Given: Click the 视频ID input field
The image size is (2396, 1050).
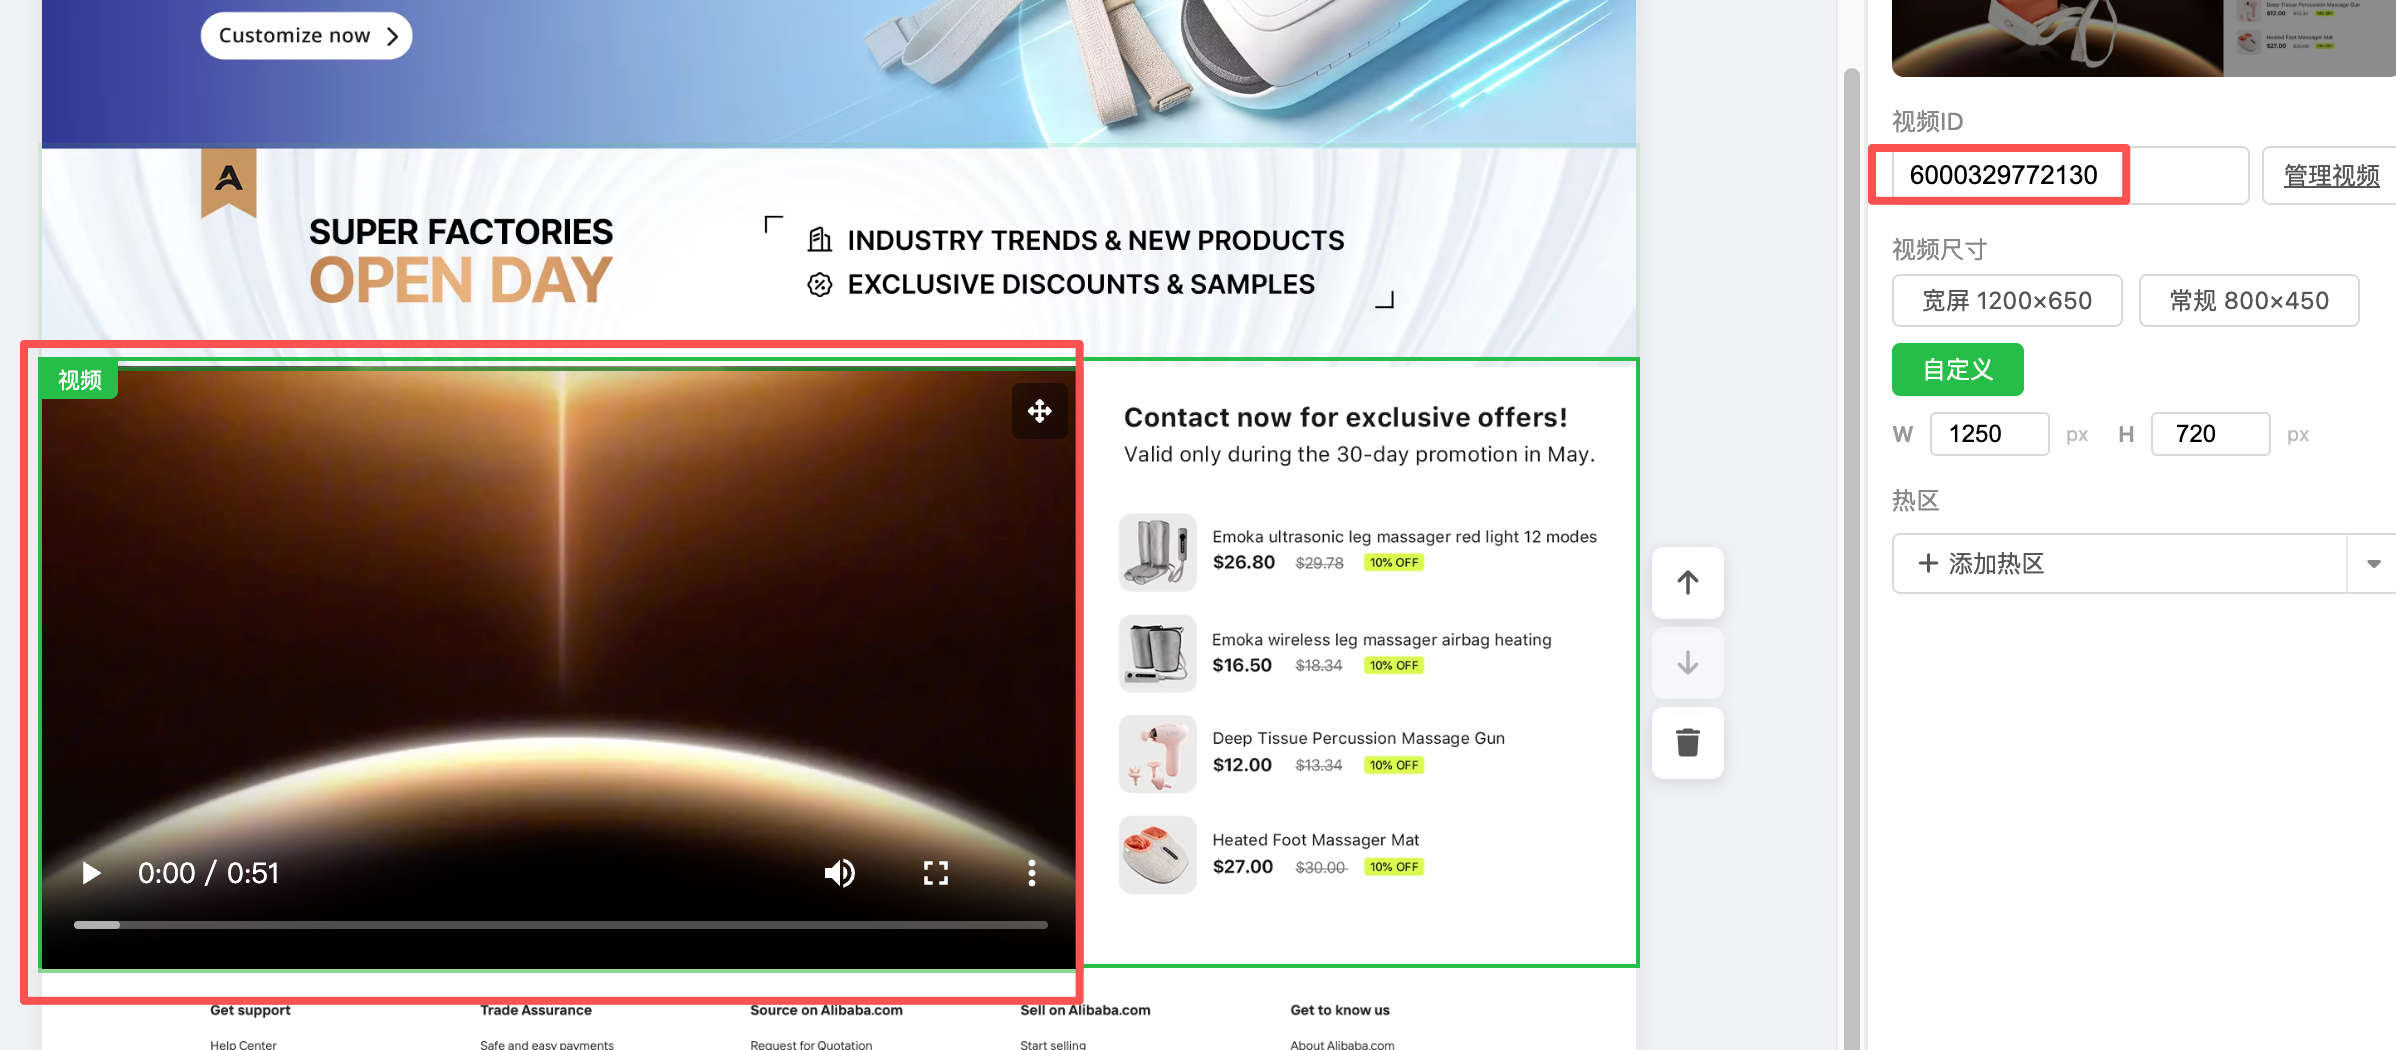Looking at the screenshot, I should (x=2070, y=175).
